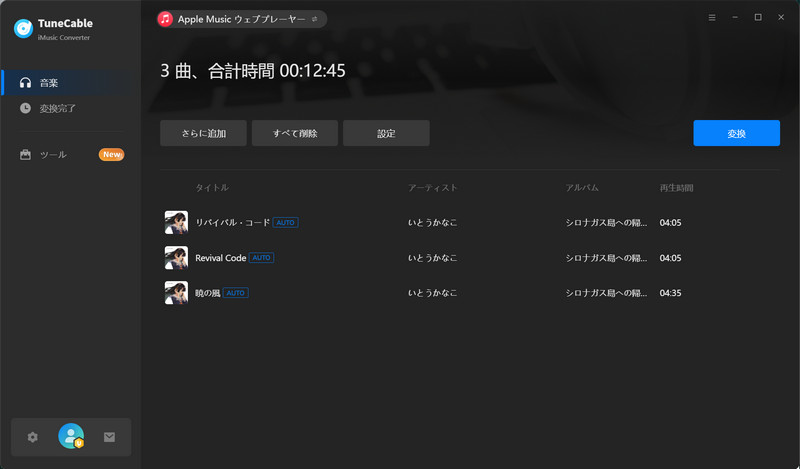Image resolution: width=800 pixels, height=469 pixels.
Task: Click the album cover of 暁の風
Action: coord(177,293)
